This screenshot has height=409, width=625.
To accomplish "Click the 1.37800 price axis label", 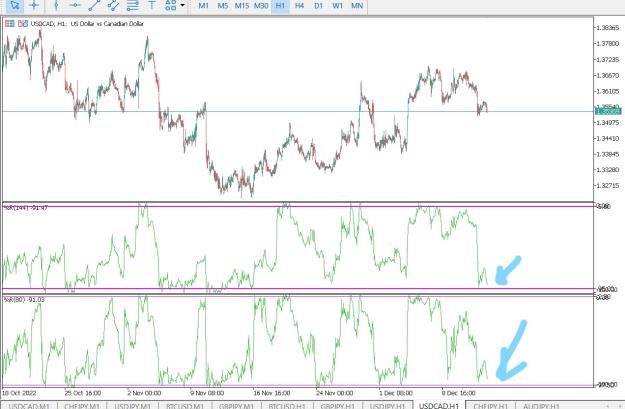I will coord(607,43).
